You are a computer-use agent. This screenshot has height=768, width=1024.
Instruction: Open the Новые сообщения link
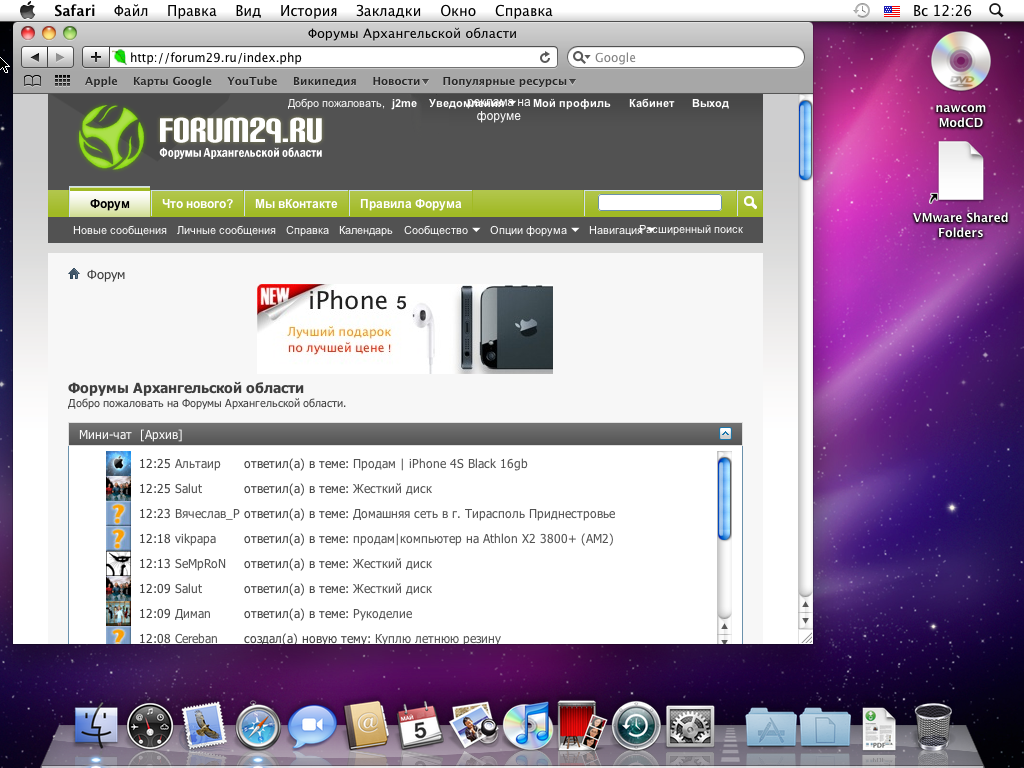[x=120, y=230]
